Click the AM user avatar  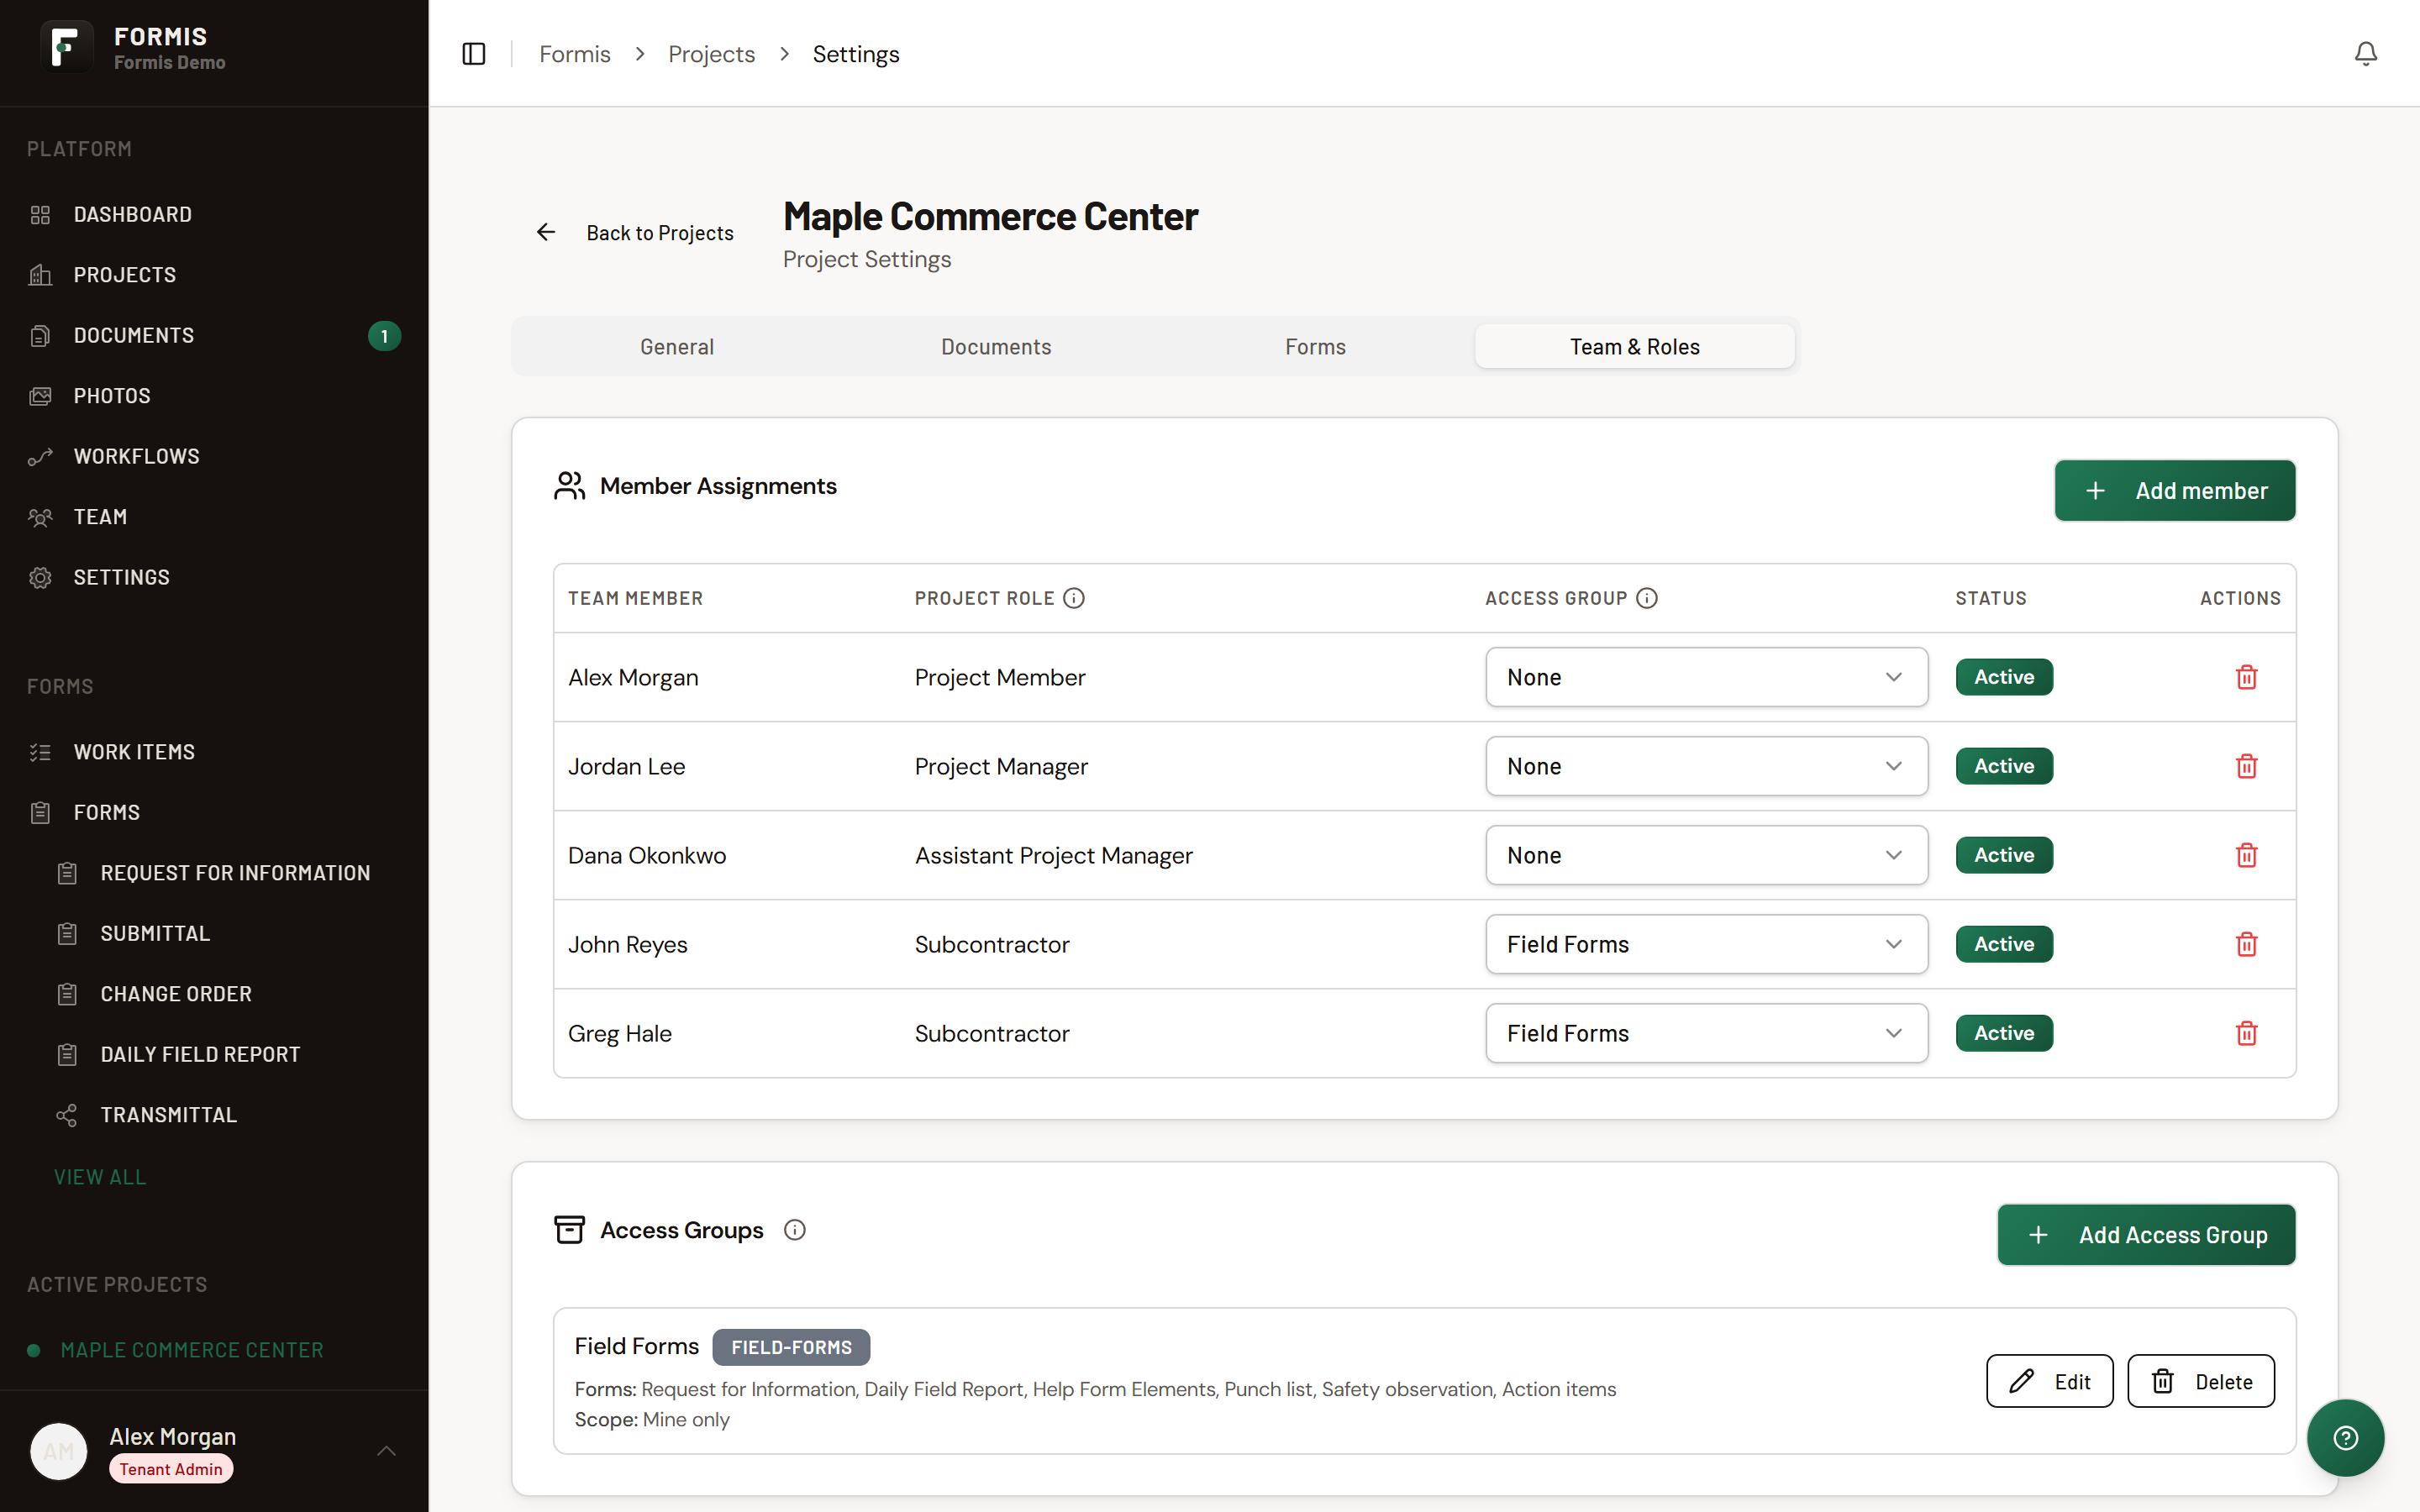[59, 1451]
